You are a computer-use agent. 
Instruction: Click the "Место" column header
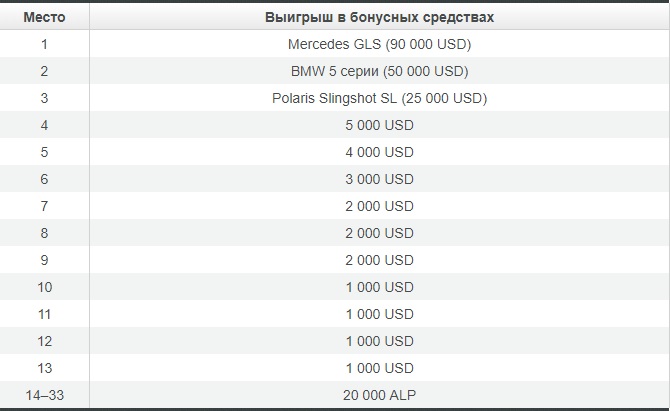[44, 17]
